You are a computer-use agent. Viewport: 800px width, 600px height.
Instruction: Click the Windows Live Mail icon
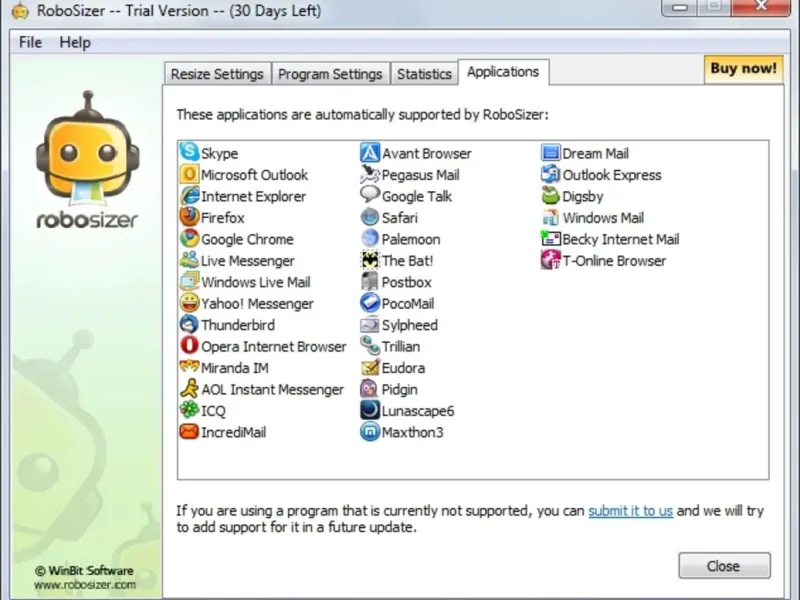[189, 281]
